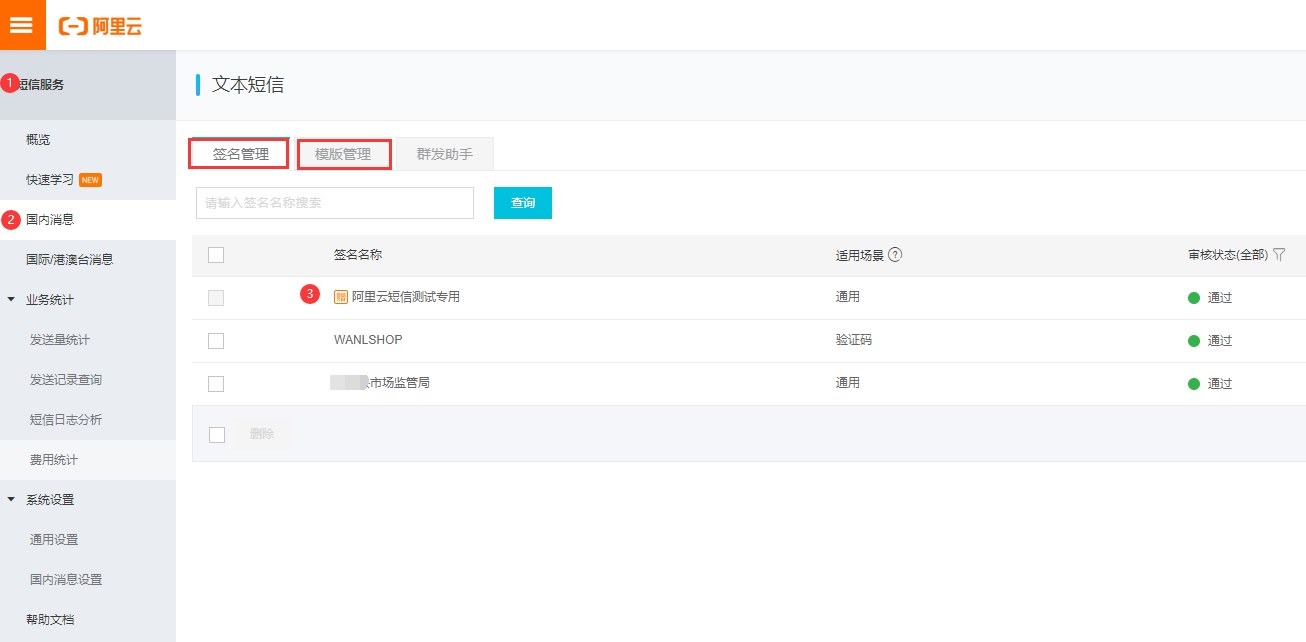The width and height of the screenshot is (1306, 642).
Task: Focus the 请输入签名名称搜索 input field
Action: point(335,203)
